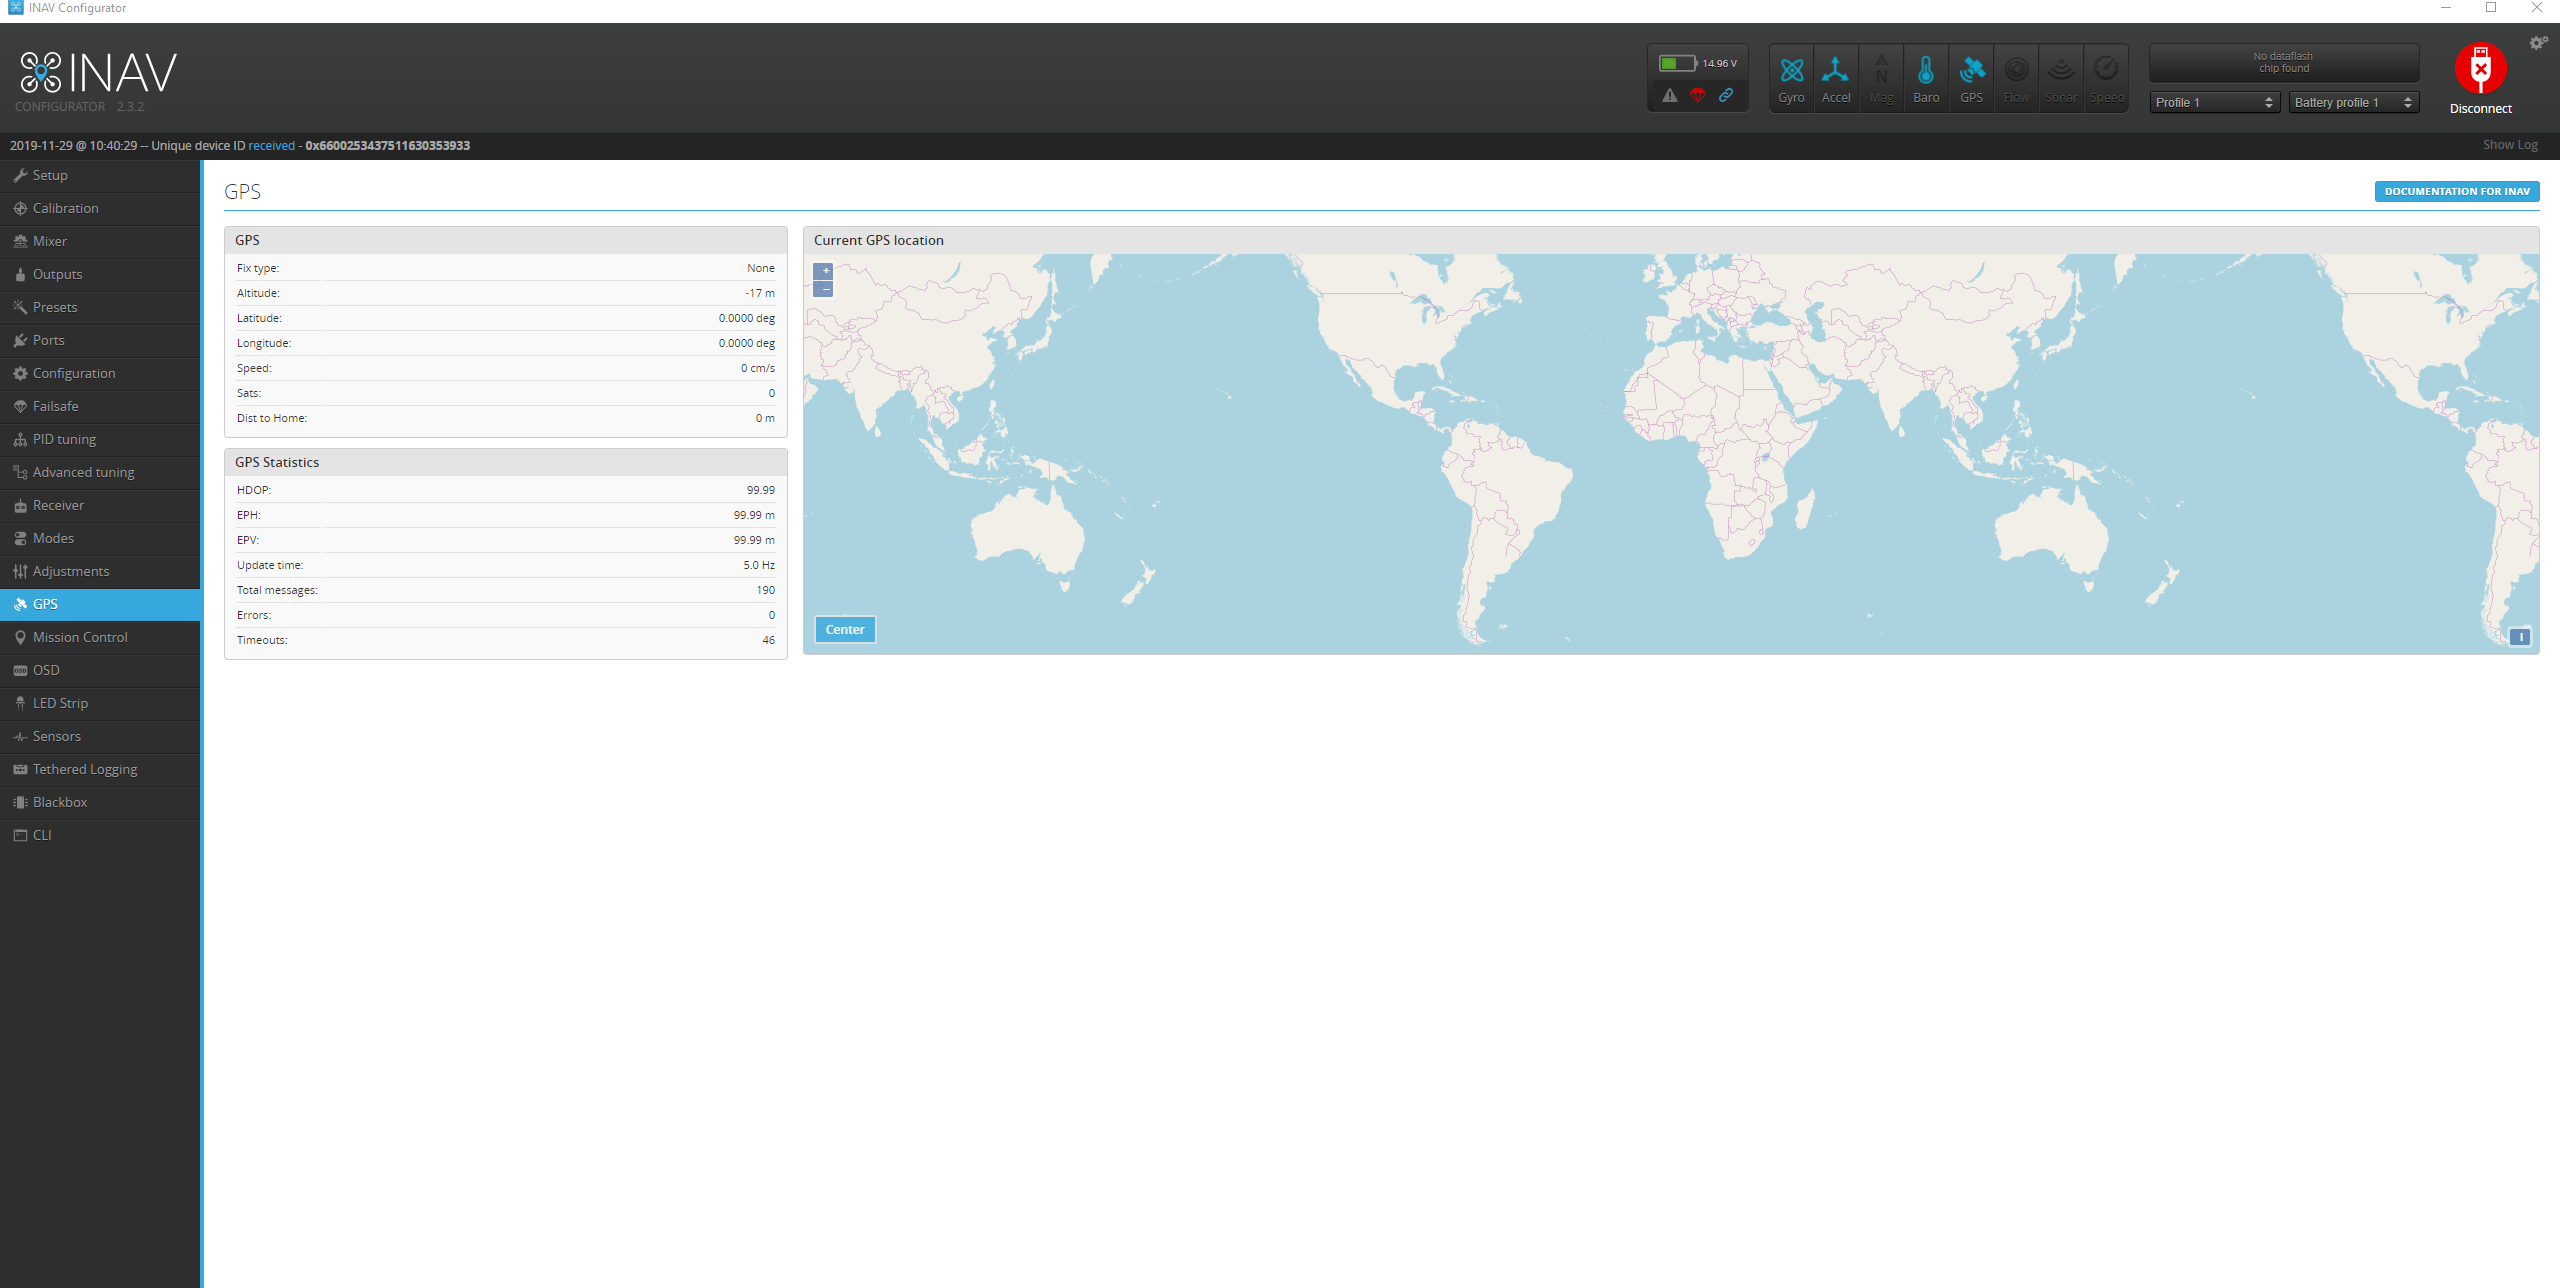2560x1288 pixels.
Task: Open the PID tuning page
Action: tap(63, 439)
